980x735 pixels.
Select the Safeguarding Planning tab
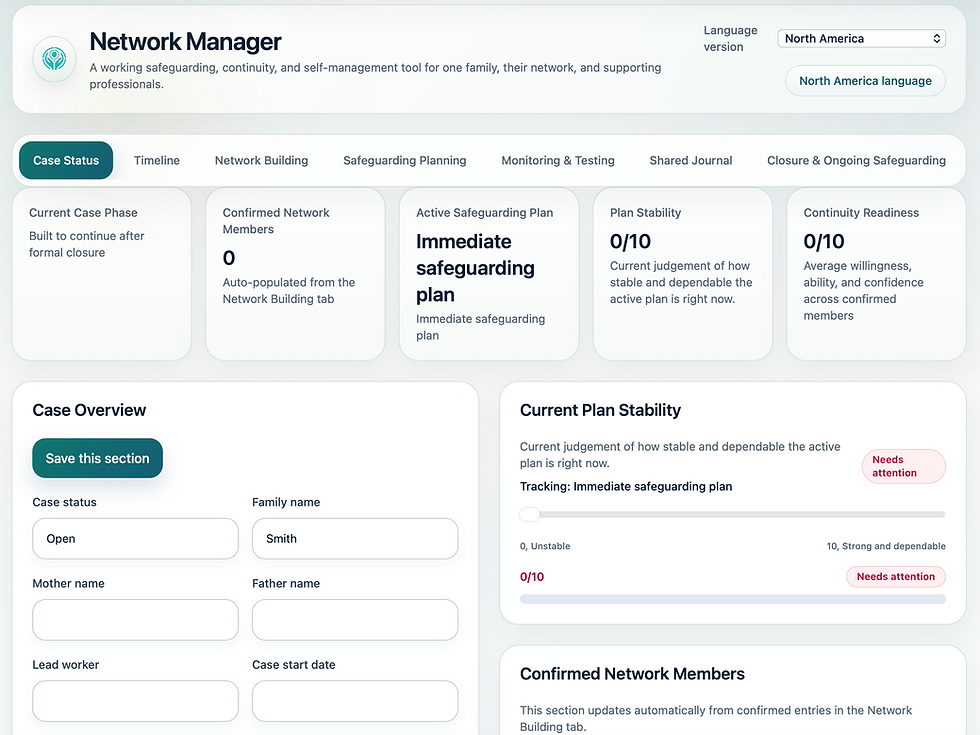404,160
